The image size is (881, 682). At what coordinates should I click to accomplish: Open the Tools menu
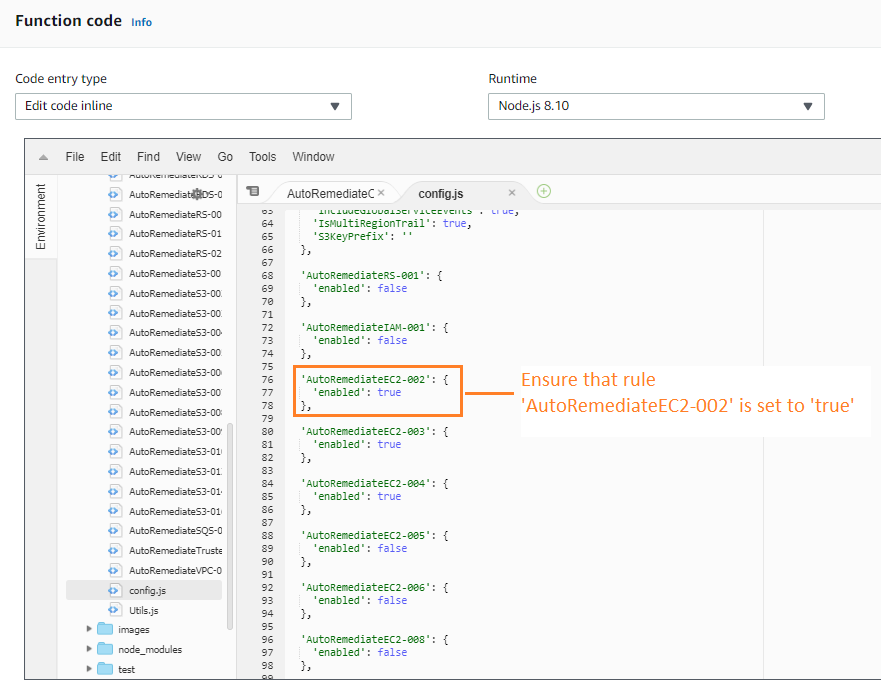click(262, 156)
